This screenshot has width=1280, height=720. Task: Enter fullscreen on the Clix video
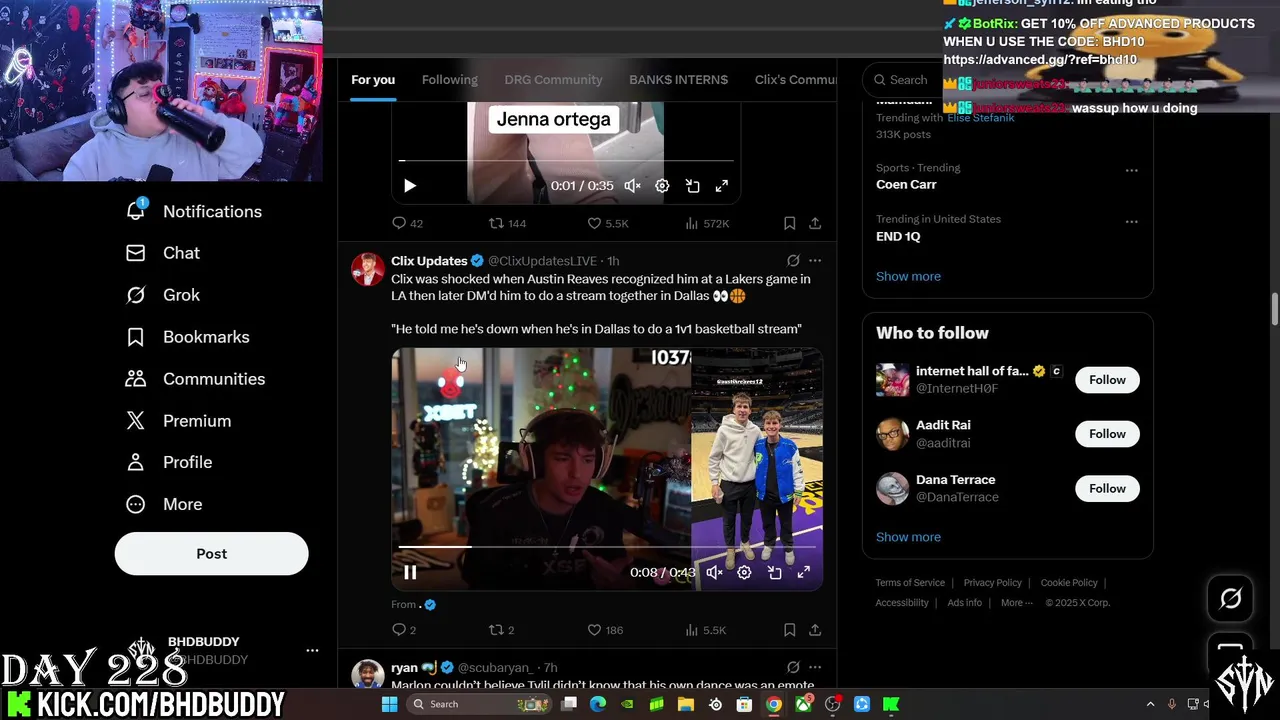coord(804,572)
